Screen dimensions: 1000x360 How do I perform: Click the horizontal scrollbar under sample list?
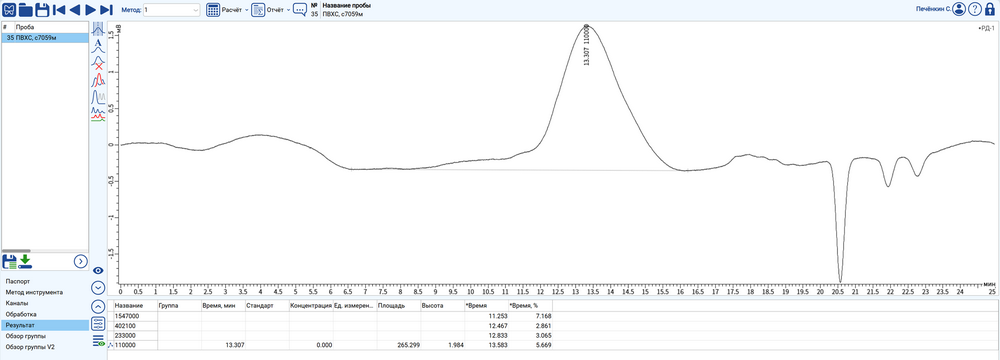coord(16,251)
